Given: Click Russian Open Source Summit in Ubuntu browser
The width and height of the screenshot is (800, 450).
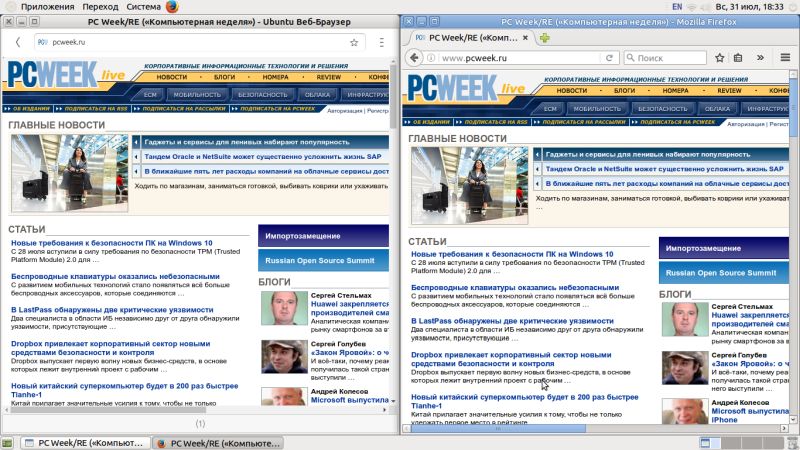Looking at the screenshot, I should [x=323, y=260].
